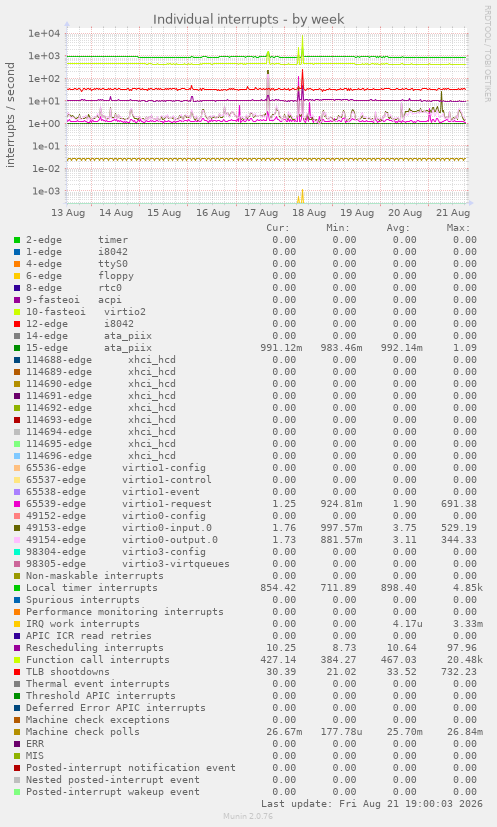Click the olive virtio0-input.0 legend swatch
497x827 pixels.
17,528
